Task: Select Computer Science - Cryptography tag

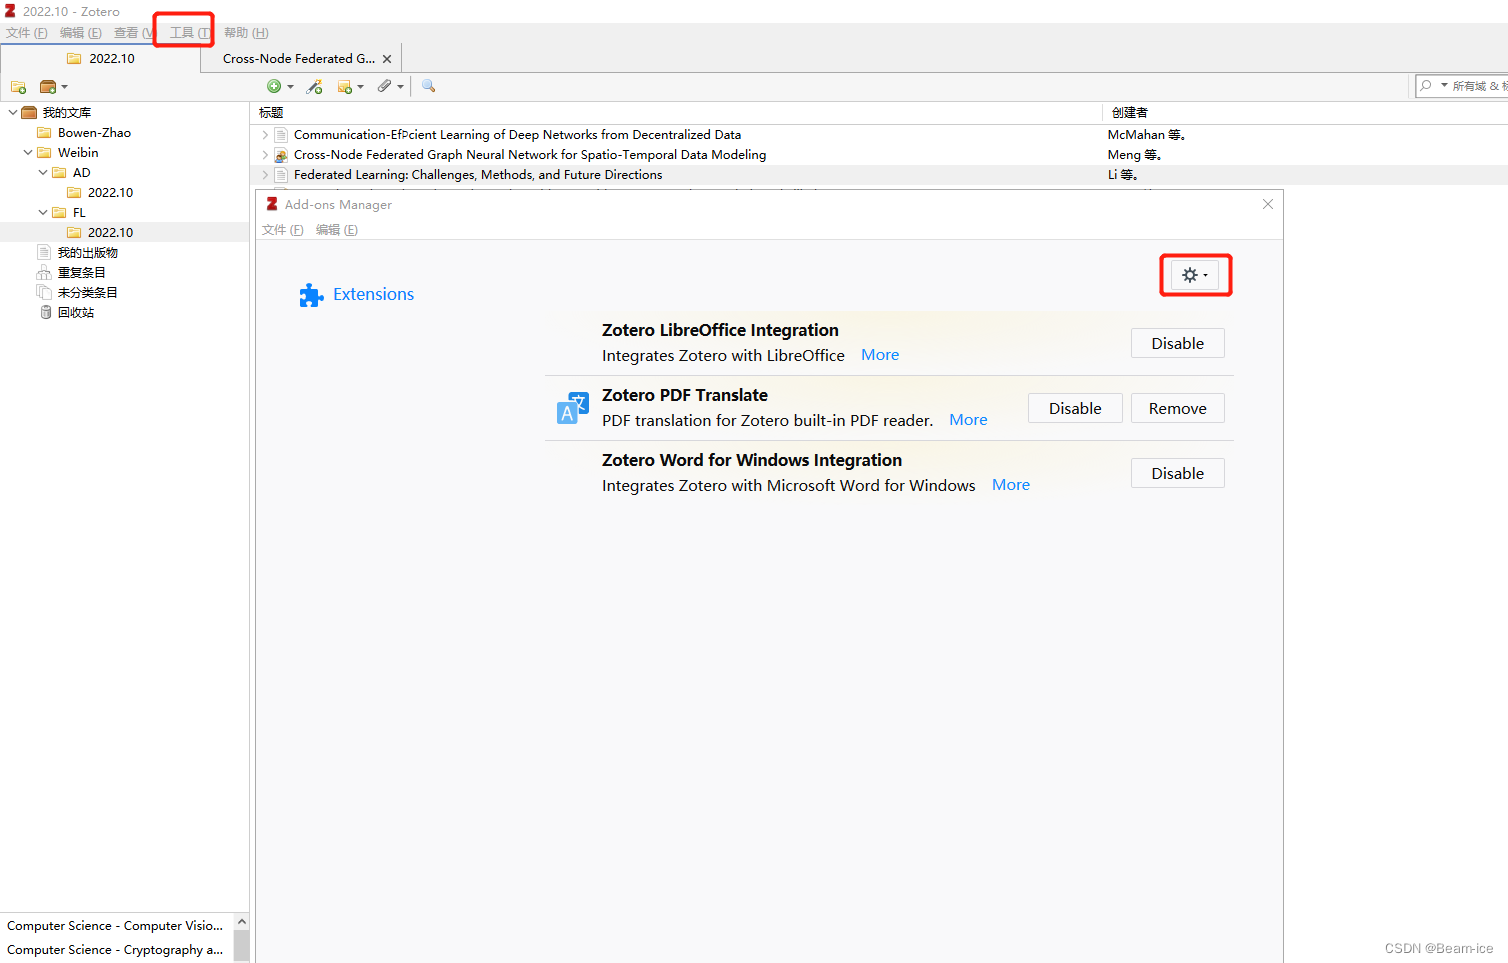Action: pos(115,950)
